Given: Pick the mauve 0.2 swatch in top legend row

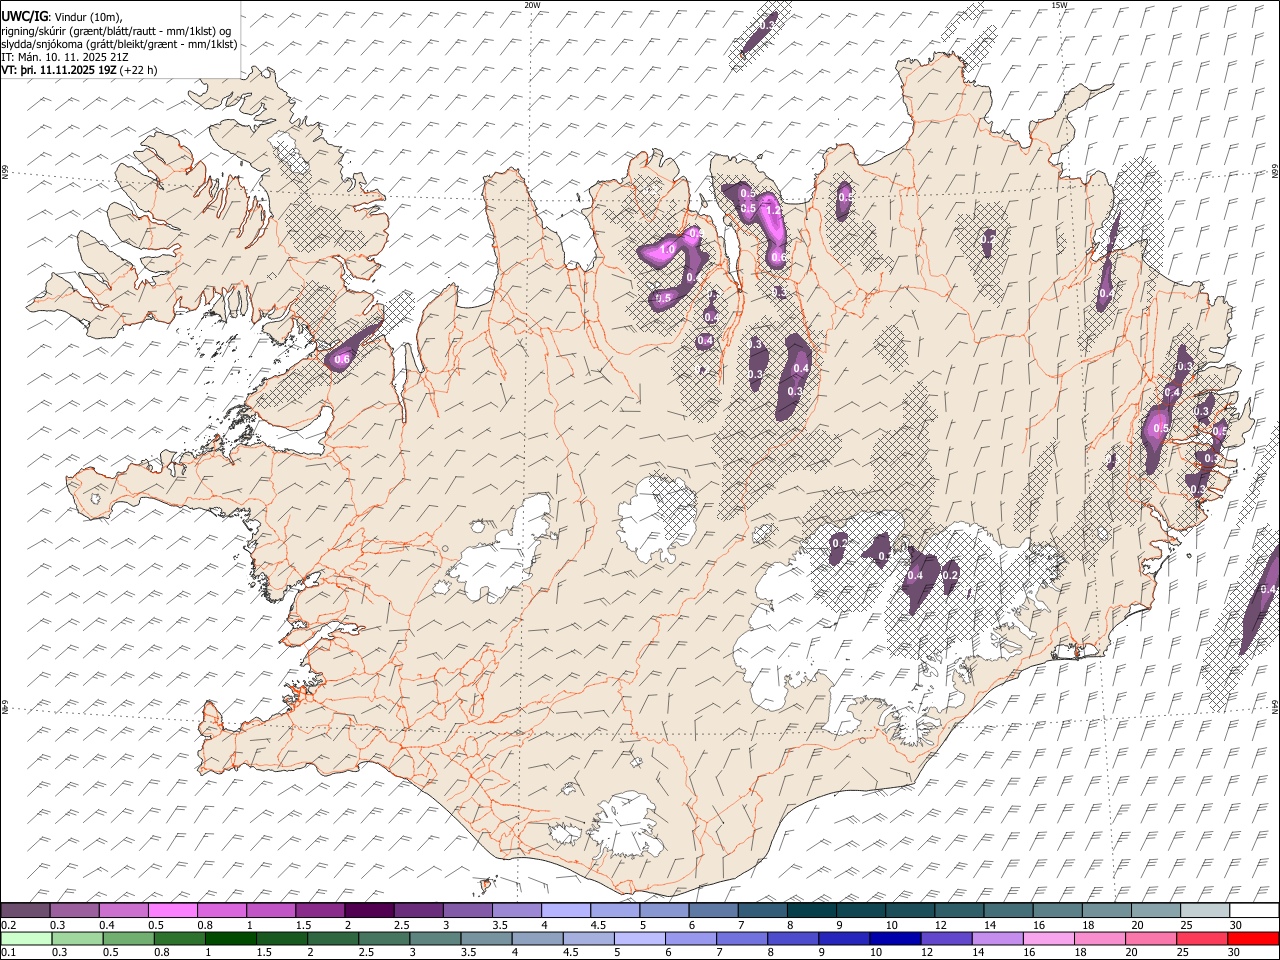Looking at the screenshot, I should coord(25,910).
